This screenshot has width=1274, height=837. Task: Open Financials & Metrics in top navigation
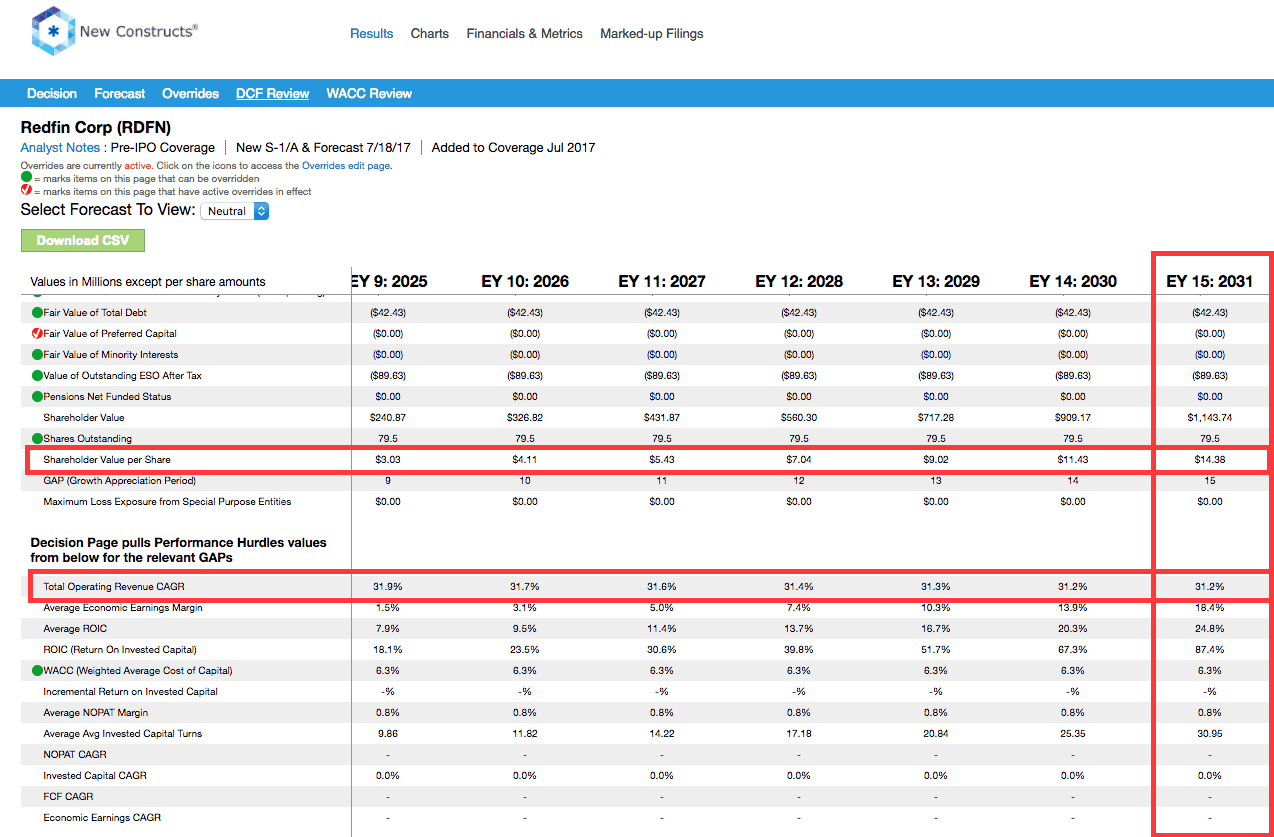[524, 33]
